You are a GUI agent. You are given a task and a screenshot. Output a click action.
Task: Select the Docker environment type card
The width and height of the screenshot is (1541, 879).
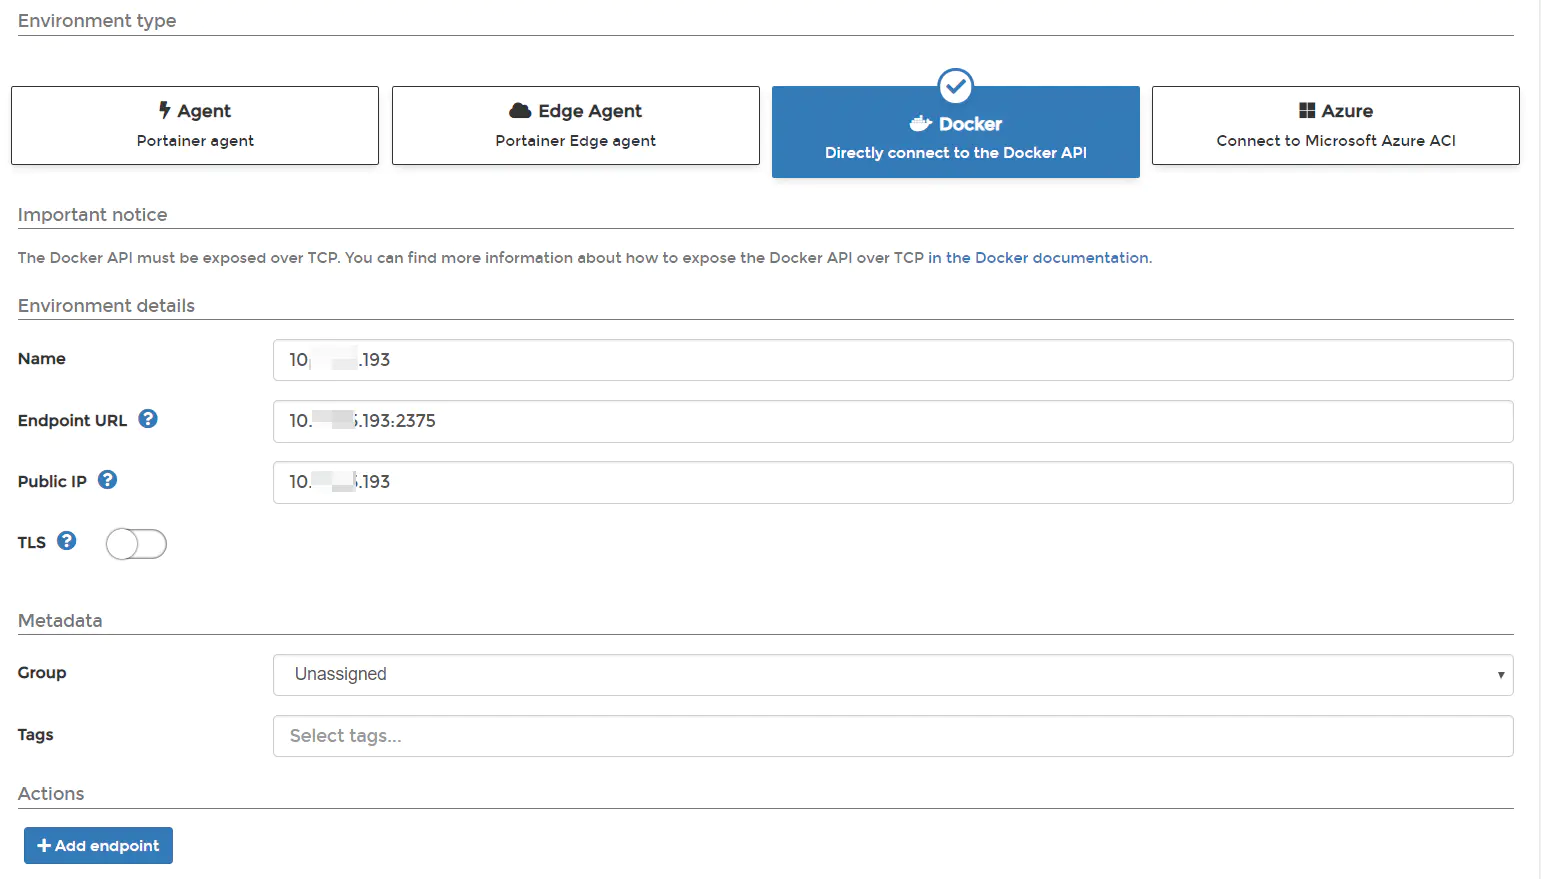pos(956,132)
